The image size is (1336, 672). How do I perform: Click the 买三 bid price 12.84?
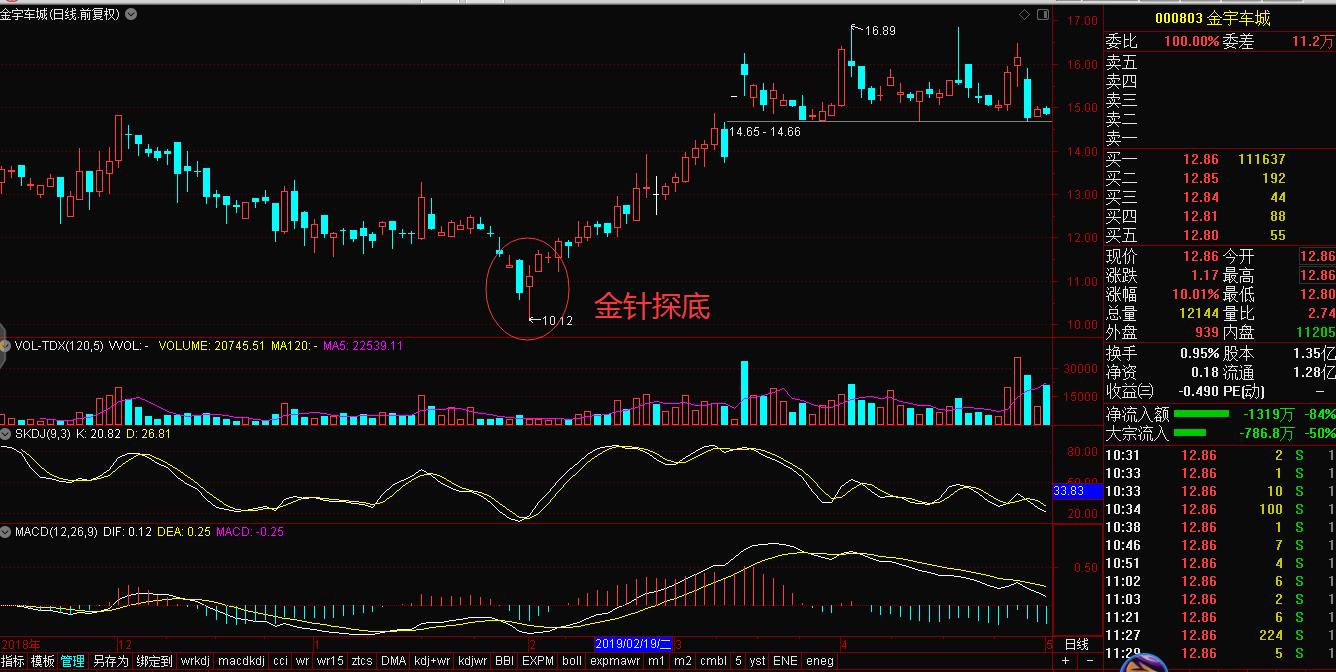point(1200,197)
